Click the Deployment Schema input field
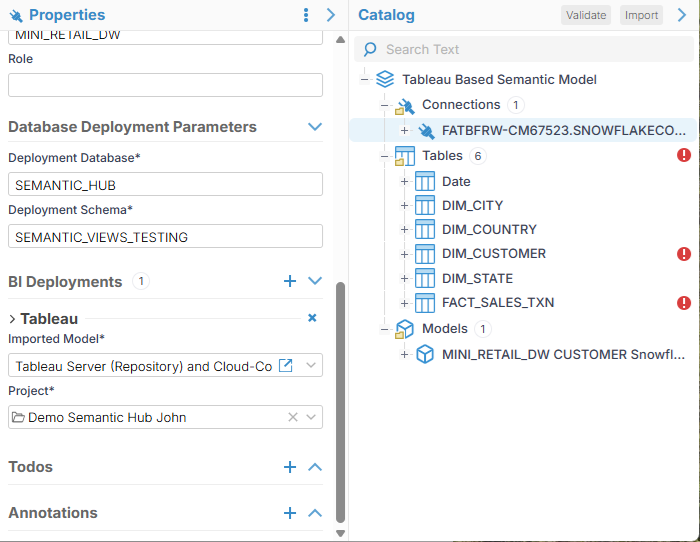The image size is (700, 542). 165,237
